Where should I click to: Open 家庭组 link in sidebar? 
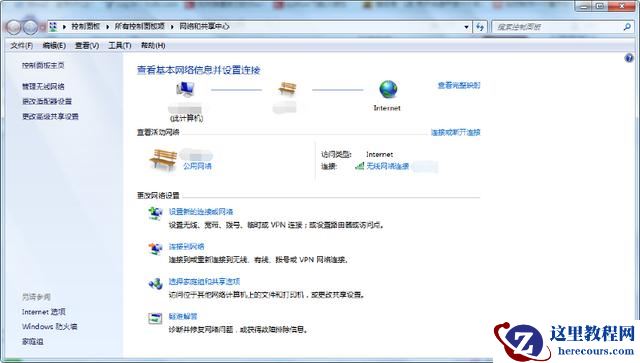coord(33,341)
